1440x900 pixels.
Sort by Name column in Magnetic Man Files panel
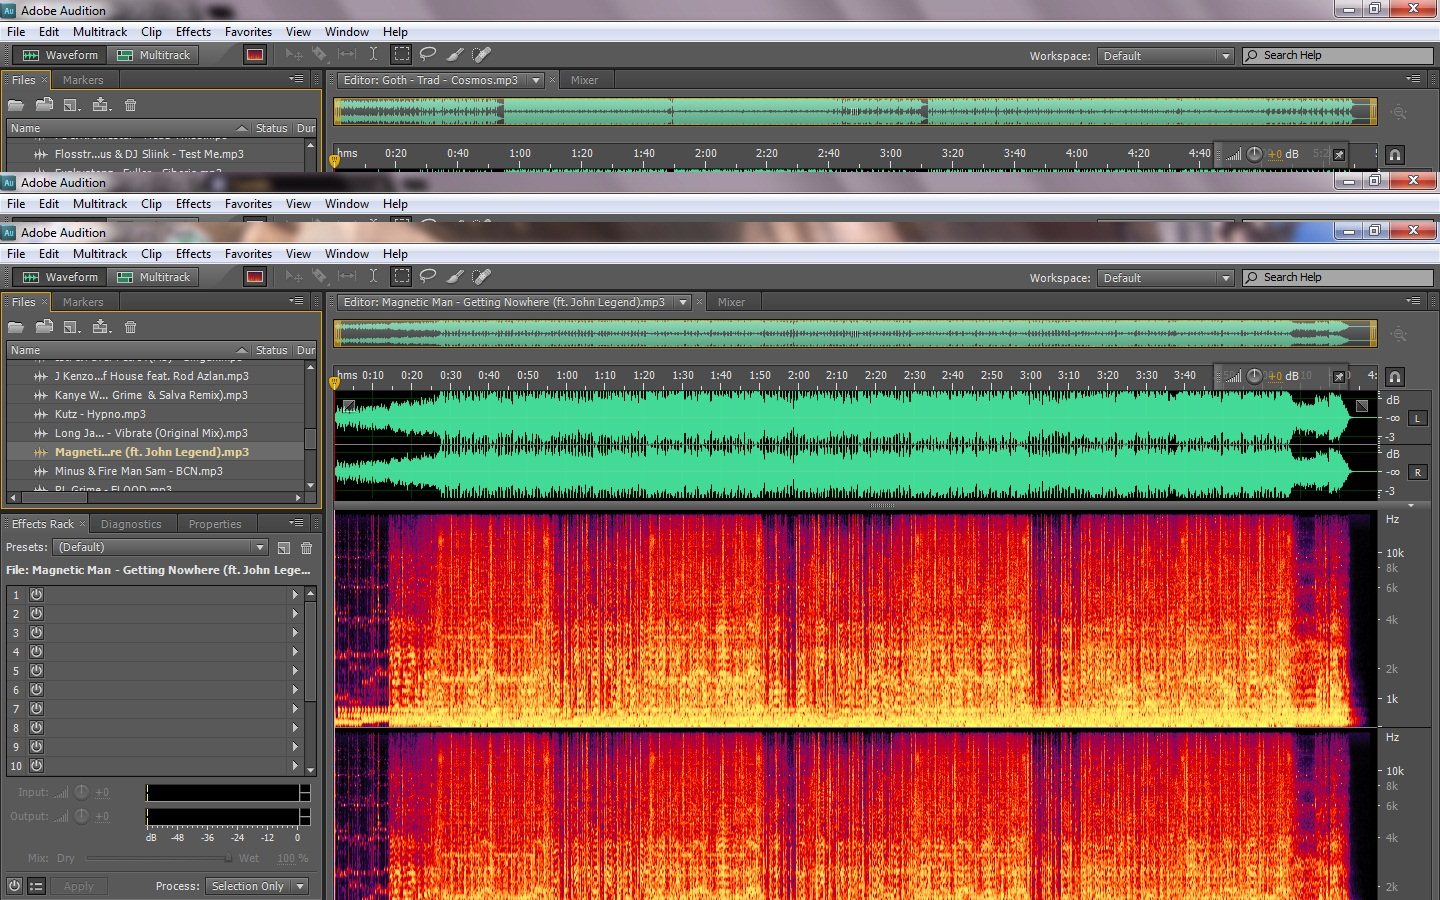[x=128, y=350]
